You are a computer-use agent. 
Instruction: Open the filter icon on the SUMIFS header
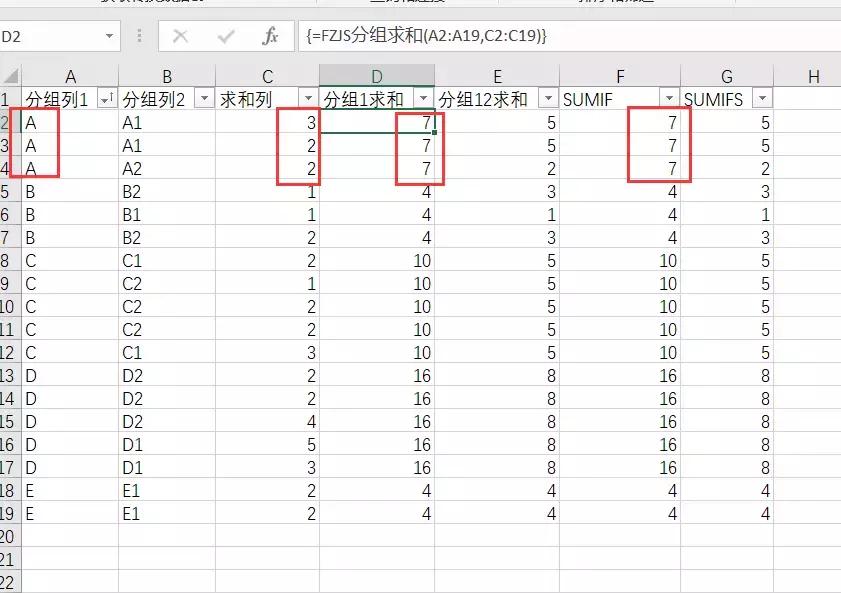click(x=763, y=98)
